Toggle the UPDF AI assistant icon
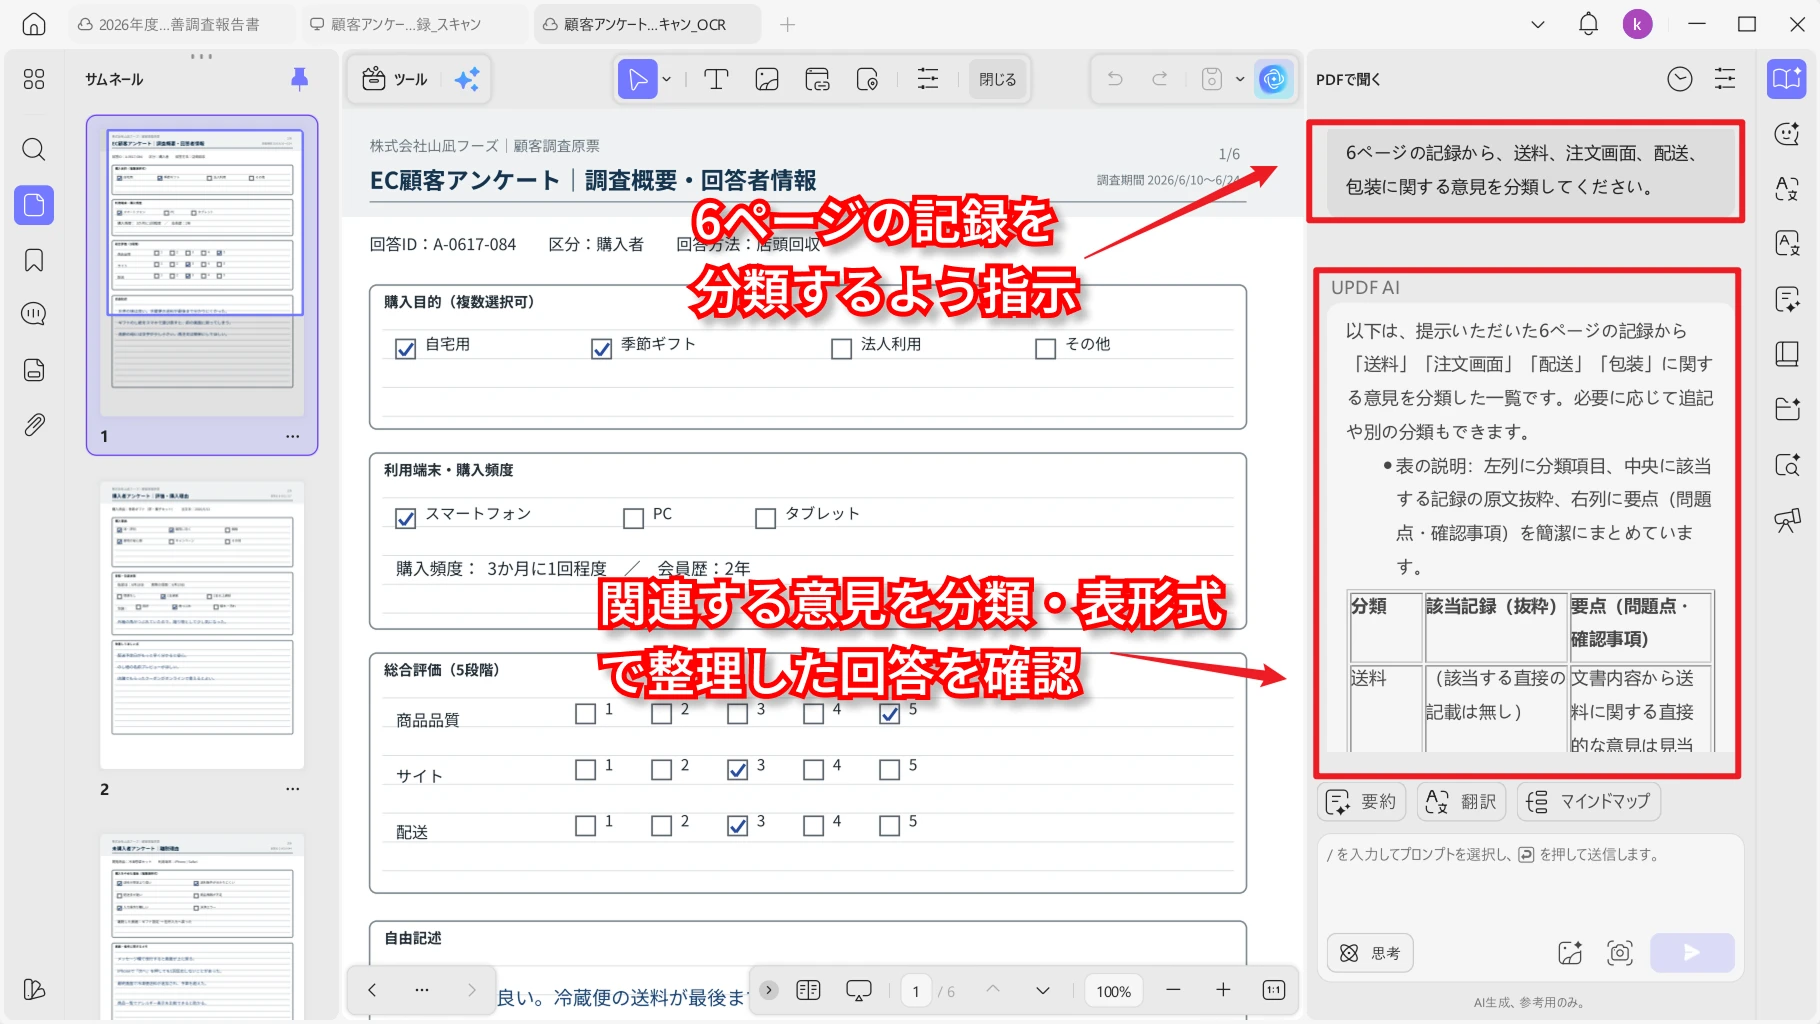 pos(1273,79)
